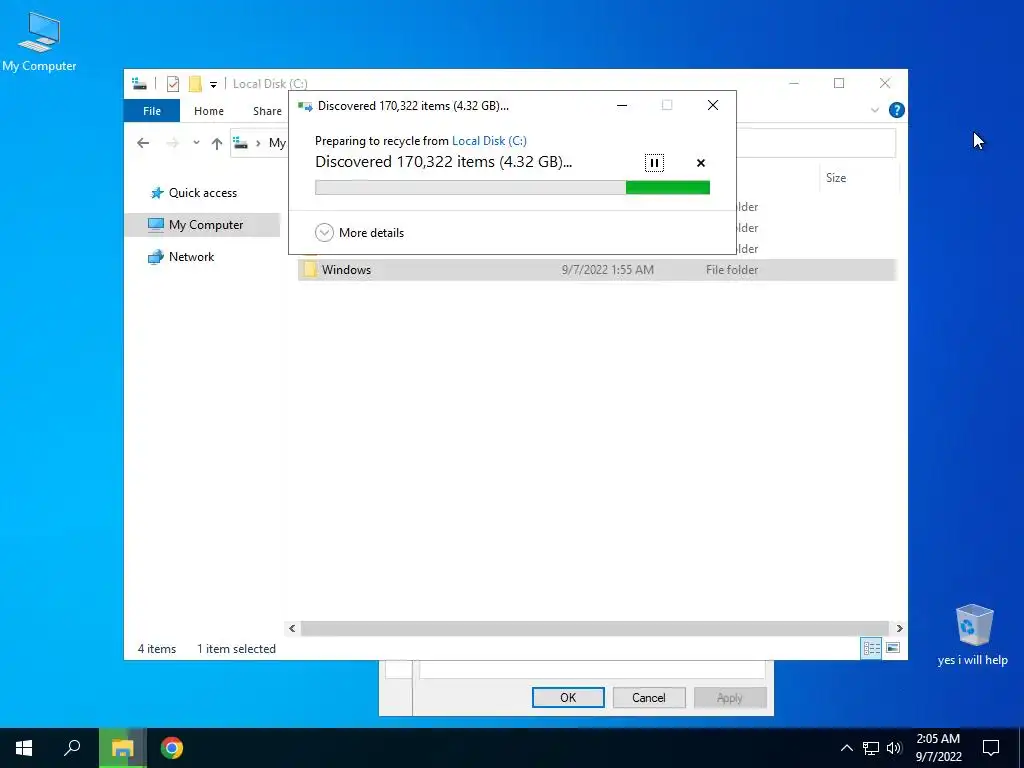Open recent locations dropdown arrow
The image size is (1024, 768).
coord(196,143)
